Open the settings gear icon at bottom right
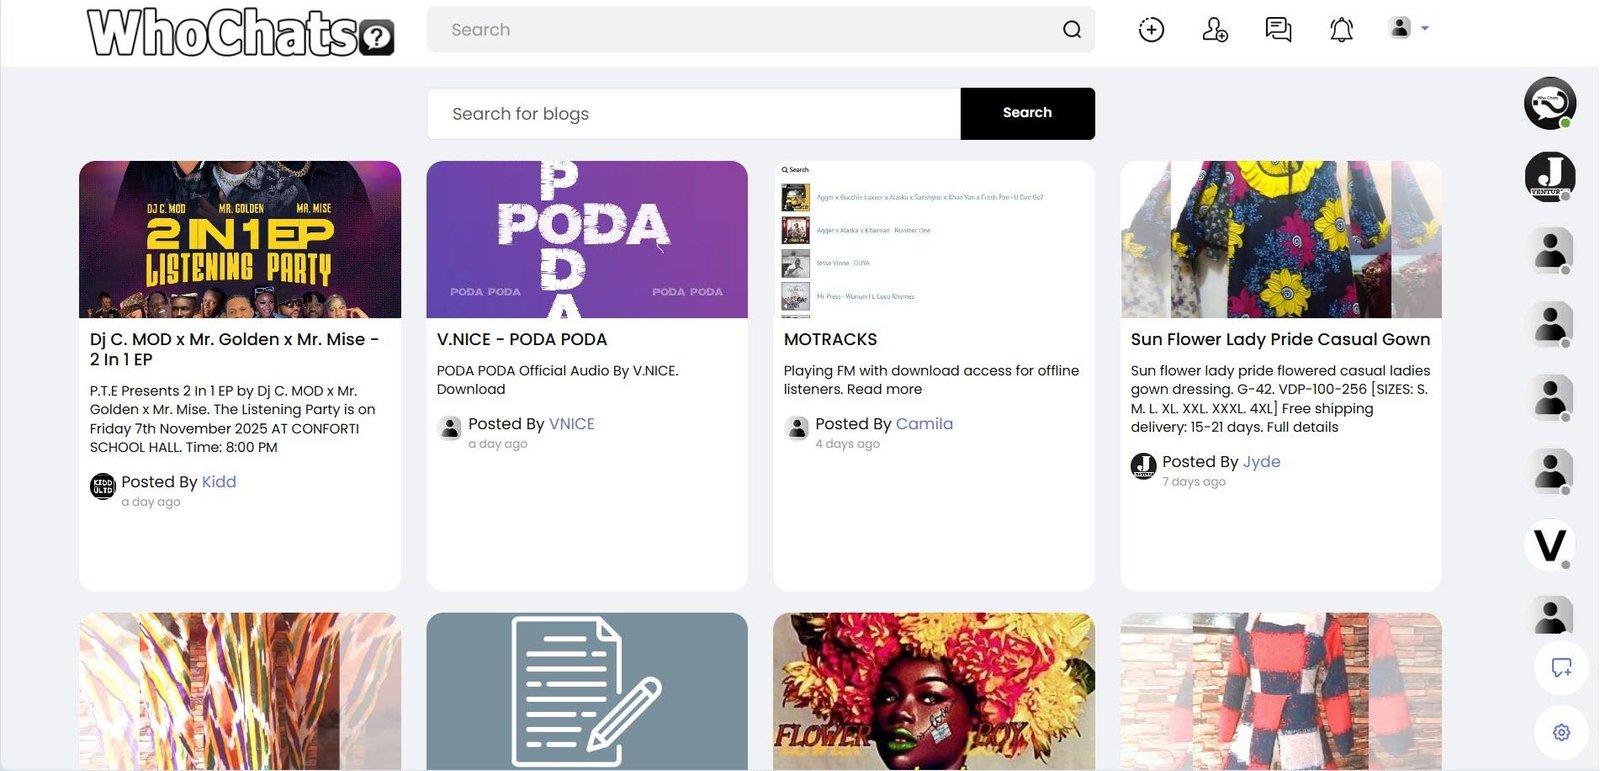1600x771 pixels. point(1561,733)
